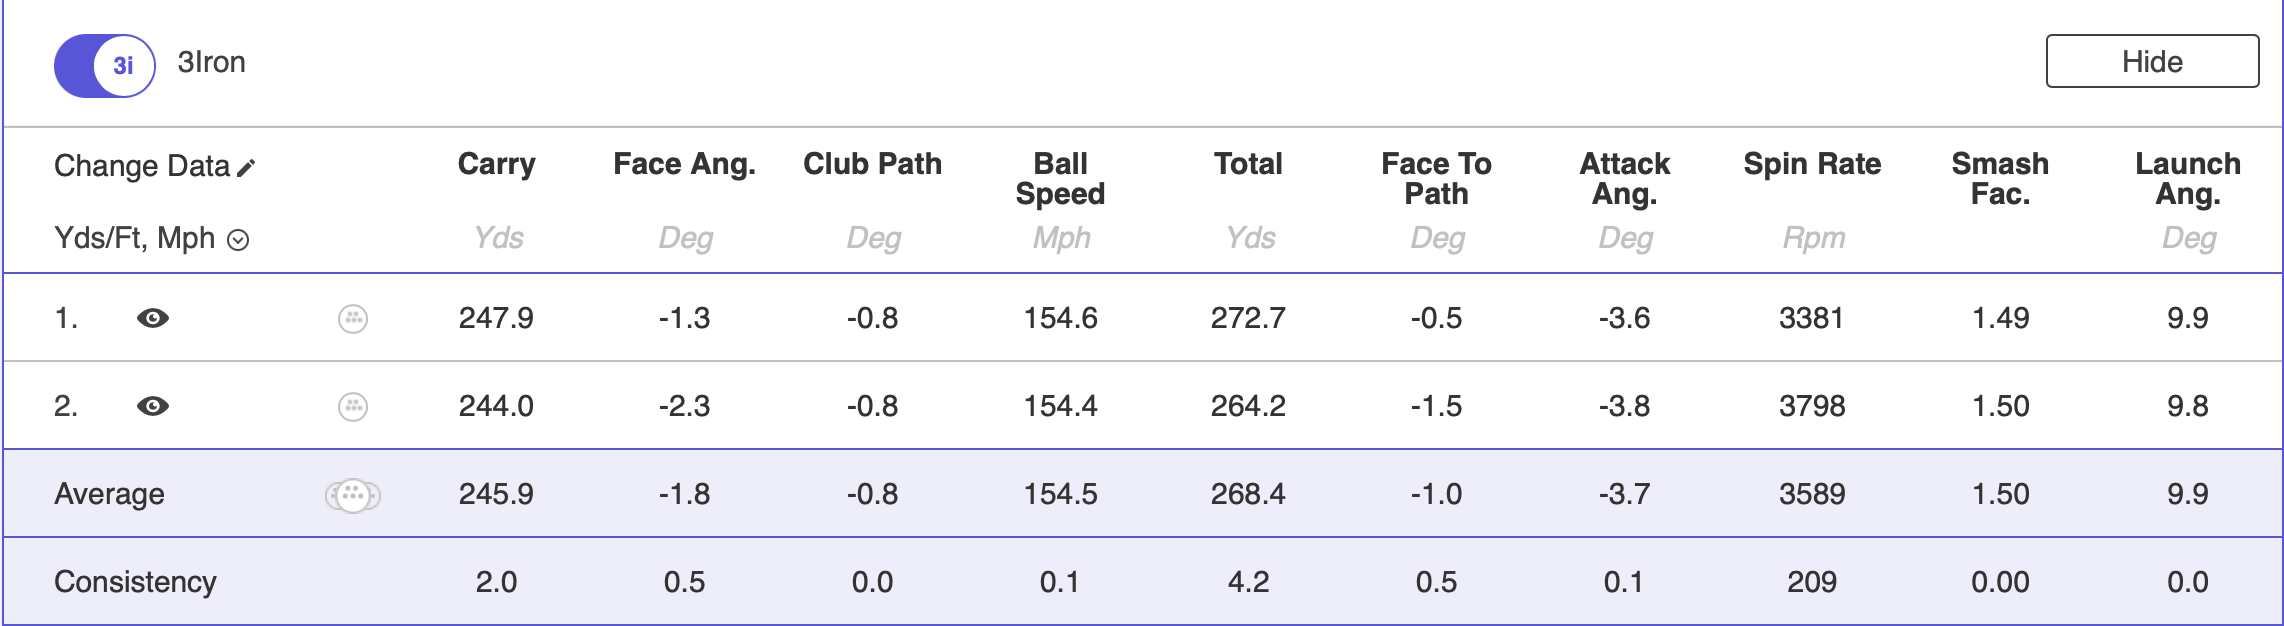Click the Spin Rate column header
Image resolution: width=2284 pixels, height=626 pixels.
point(1812,164)
